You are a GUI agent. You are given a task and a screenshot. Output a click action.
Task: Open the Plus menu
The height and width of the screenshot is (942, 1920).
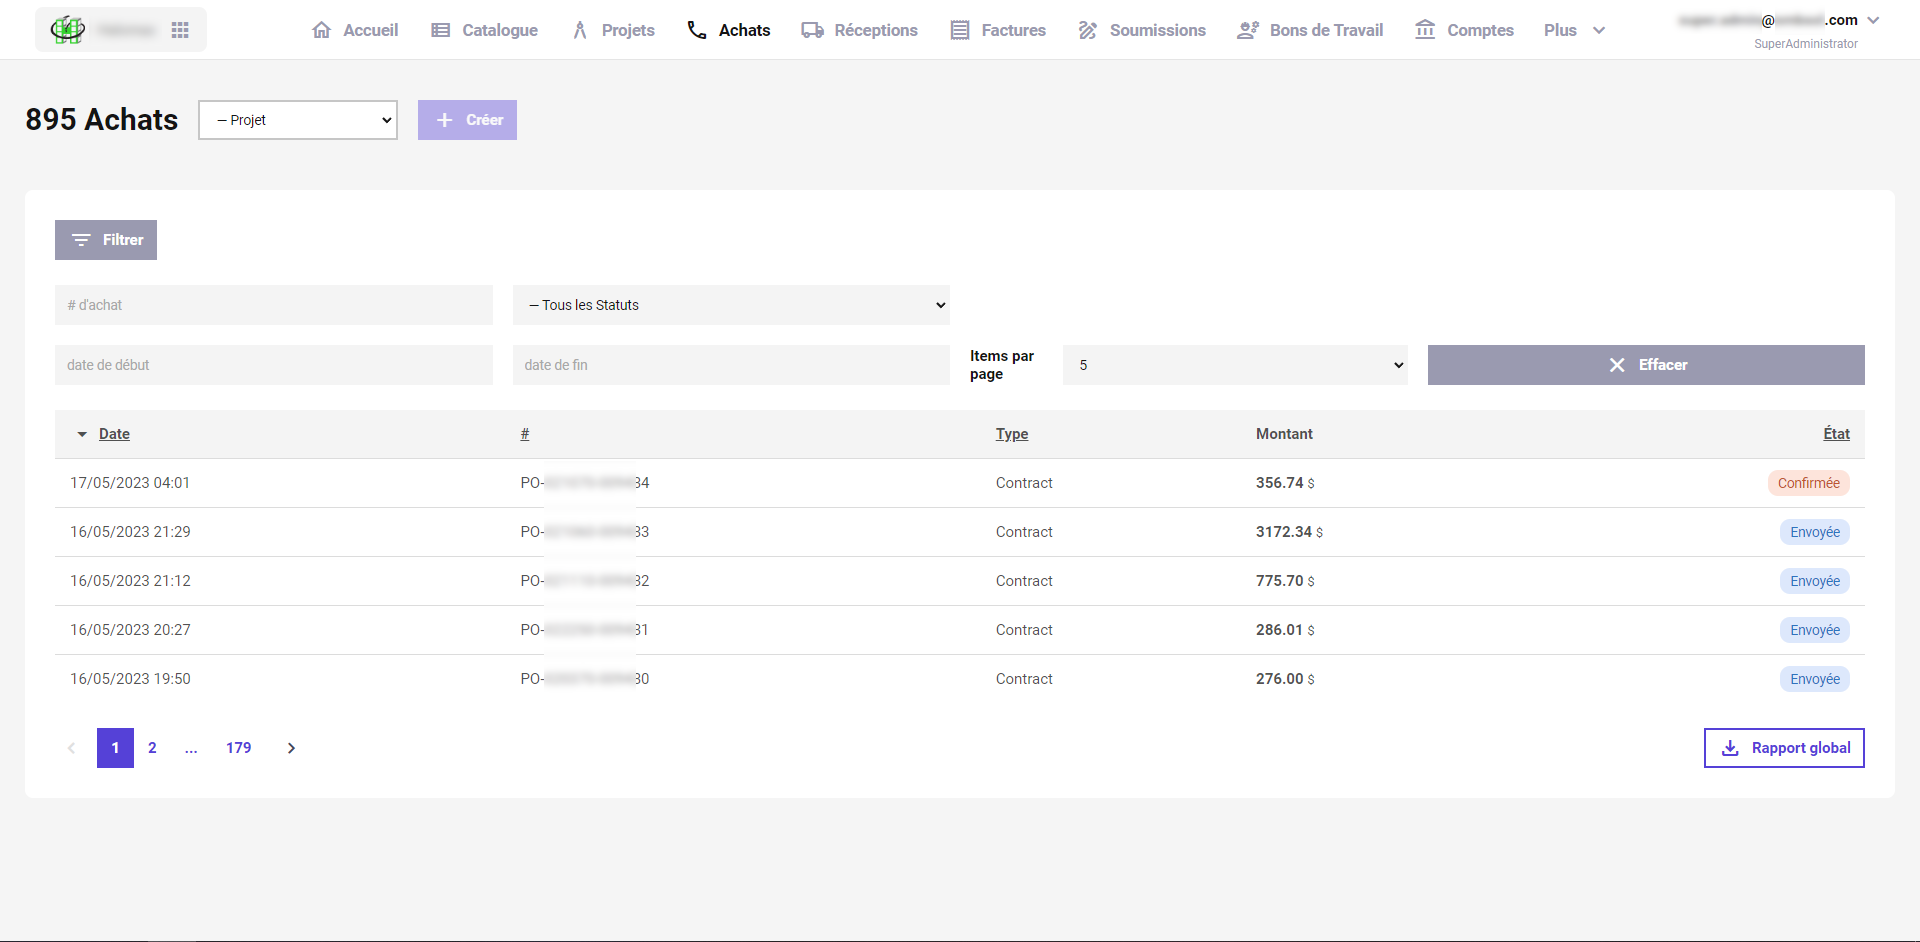[1570, 30]
